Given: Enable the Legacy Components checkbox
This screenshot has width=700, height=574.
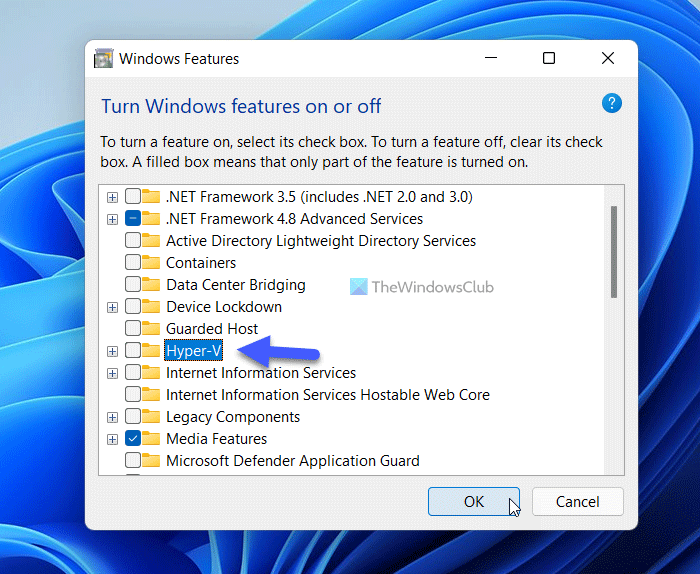Looking at the screenshot, I should click(x=133, y=416).
